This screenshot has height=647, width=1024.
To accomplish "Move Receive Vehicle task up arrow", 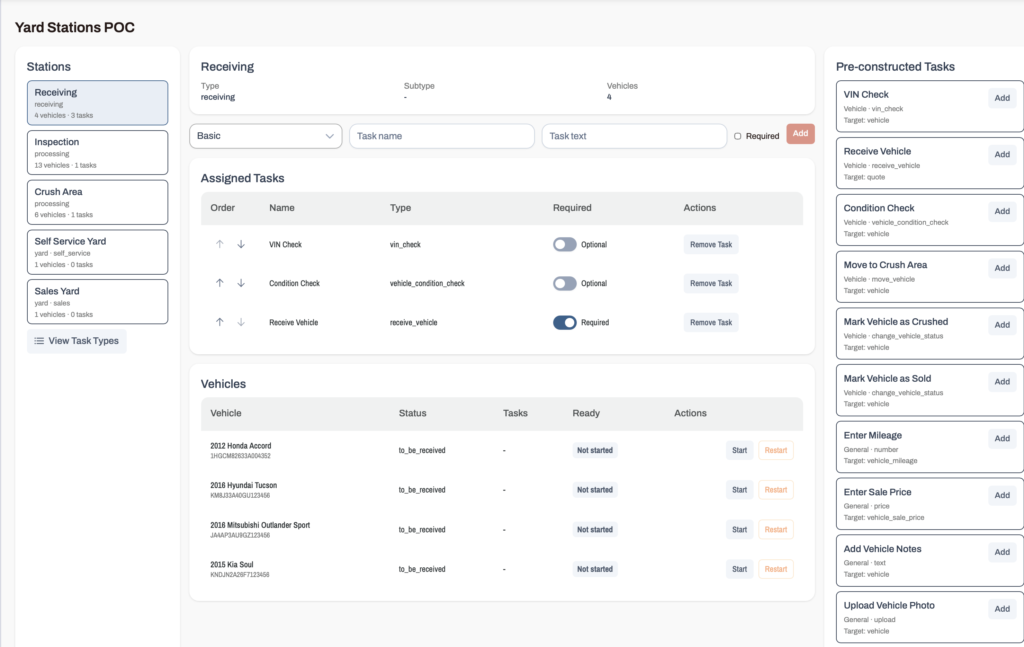I will pyautogui.click(x=219, y=323).
